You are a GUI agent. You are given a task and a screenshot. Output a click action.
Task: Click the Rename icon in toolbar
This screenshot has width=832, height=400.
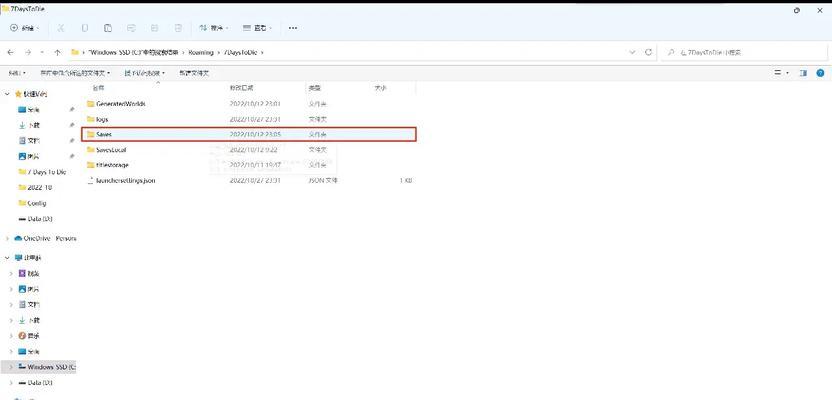pyautogui.click(x=131, y=28)
